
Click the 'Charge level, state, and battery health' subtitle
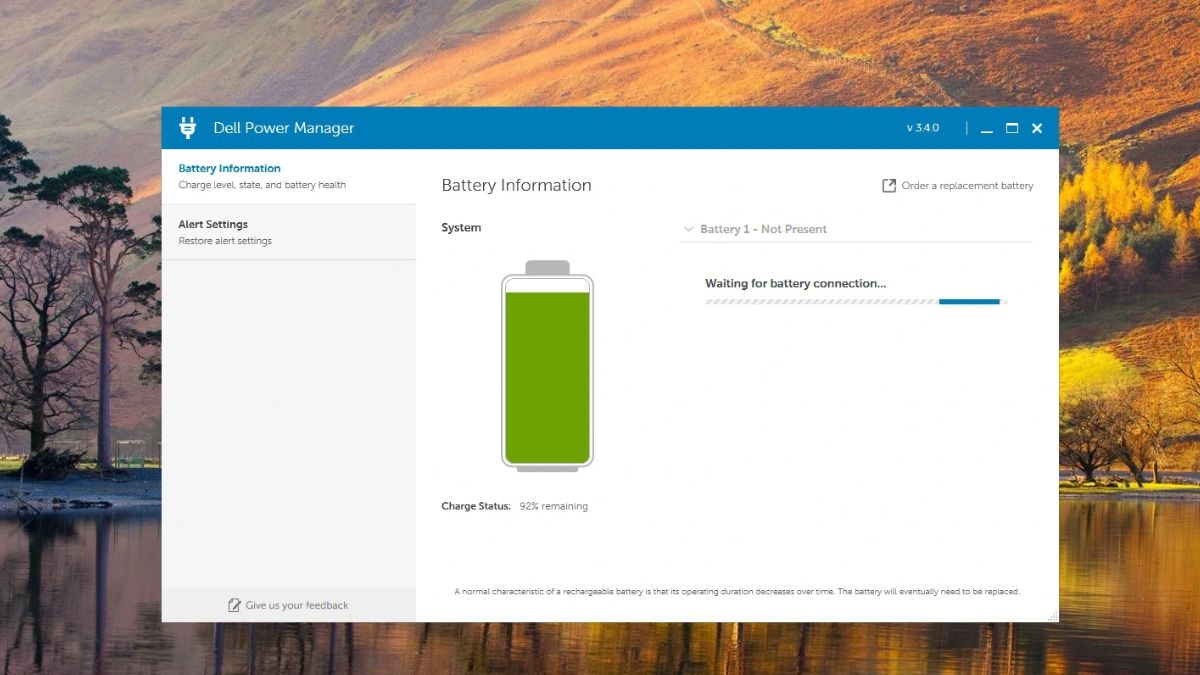262,185
